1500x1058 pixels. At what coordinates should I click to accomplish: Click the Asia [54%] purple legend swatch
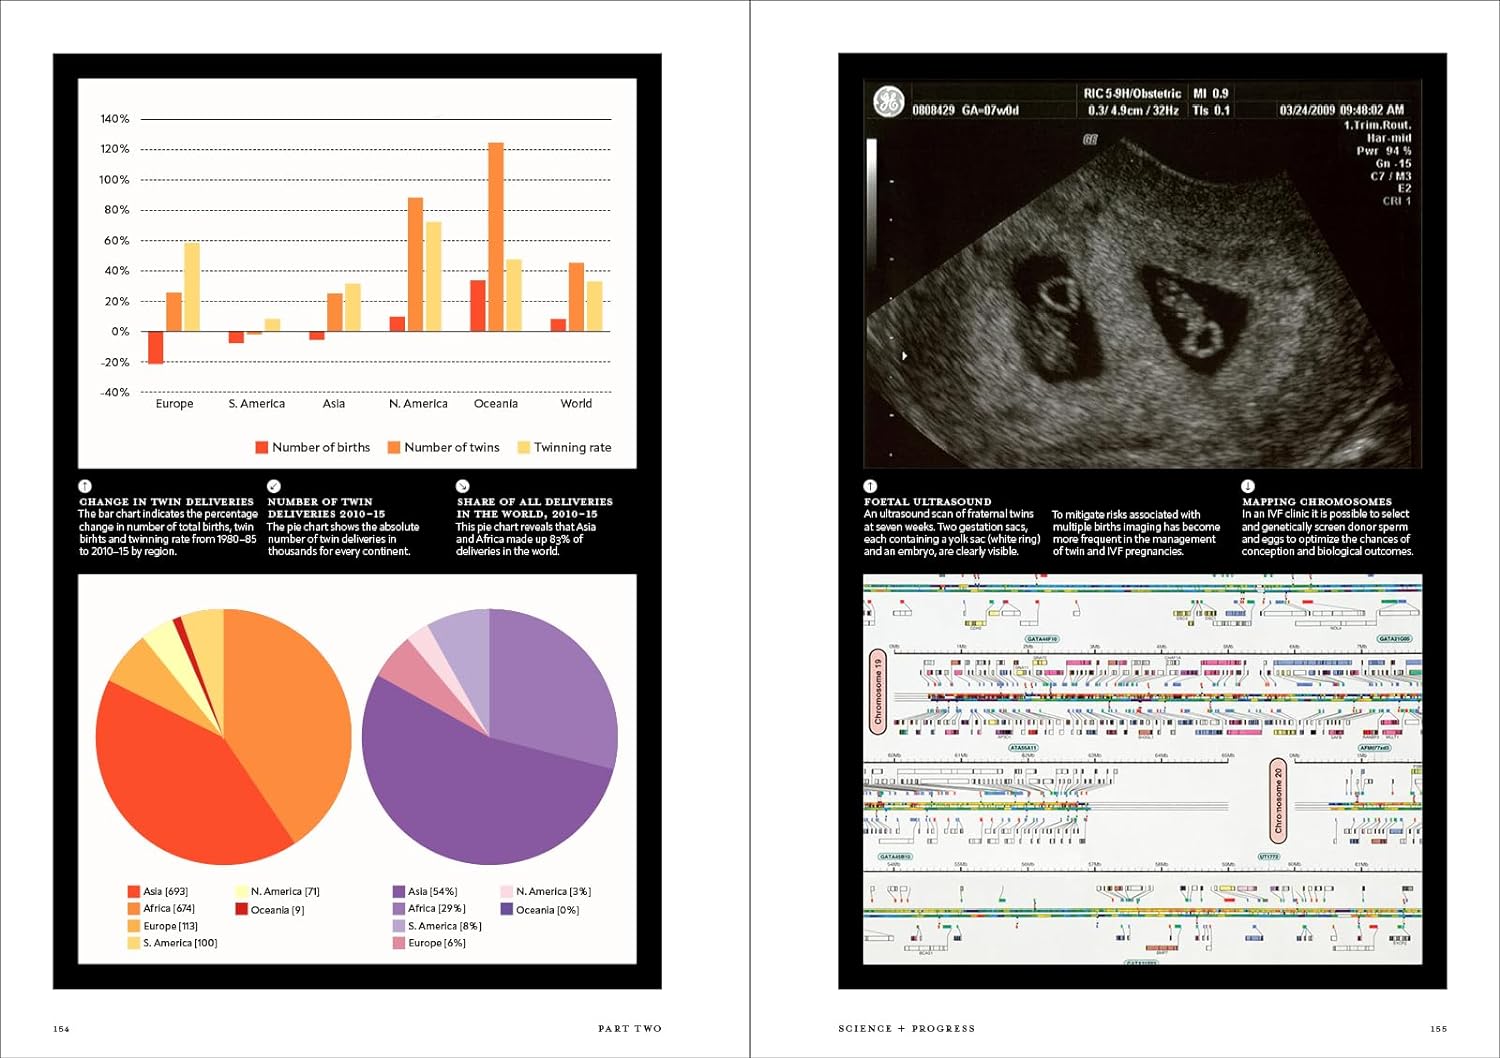399,891
